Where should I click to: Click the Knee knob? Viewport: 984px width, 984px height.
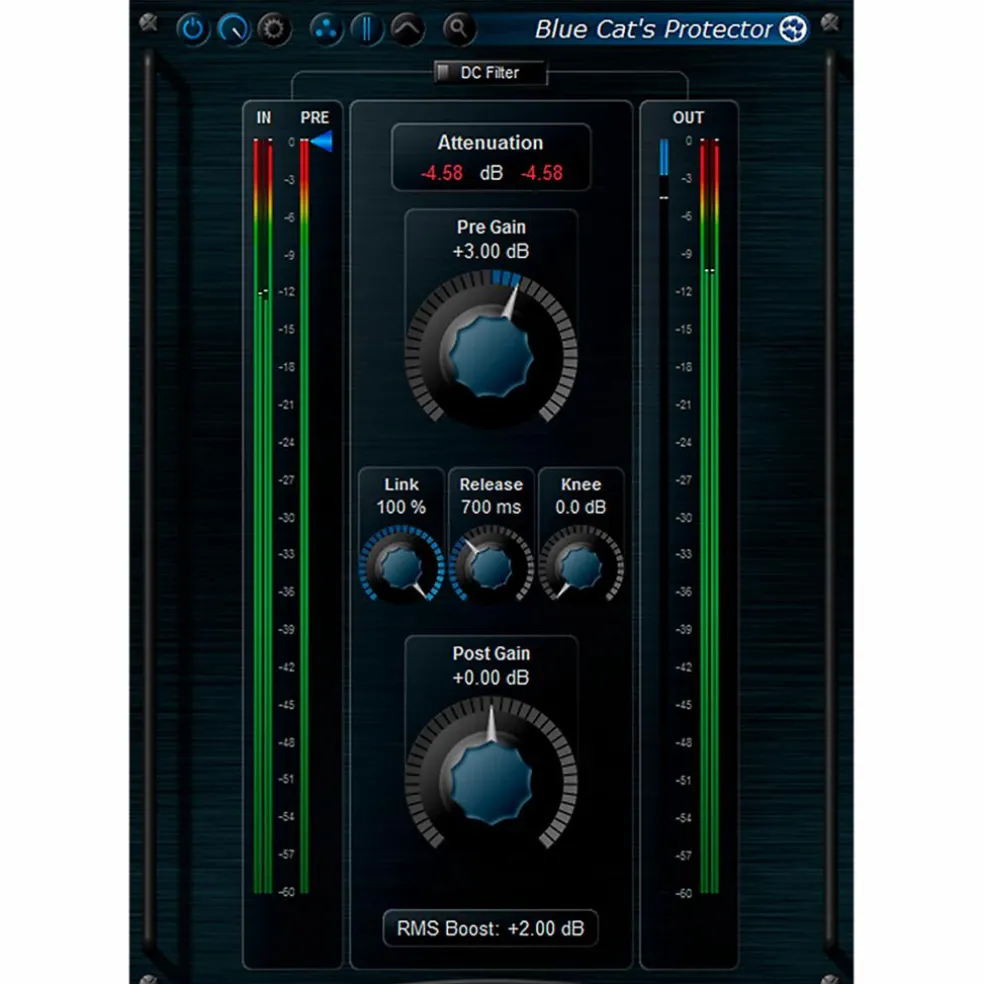tap(580, 566)
